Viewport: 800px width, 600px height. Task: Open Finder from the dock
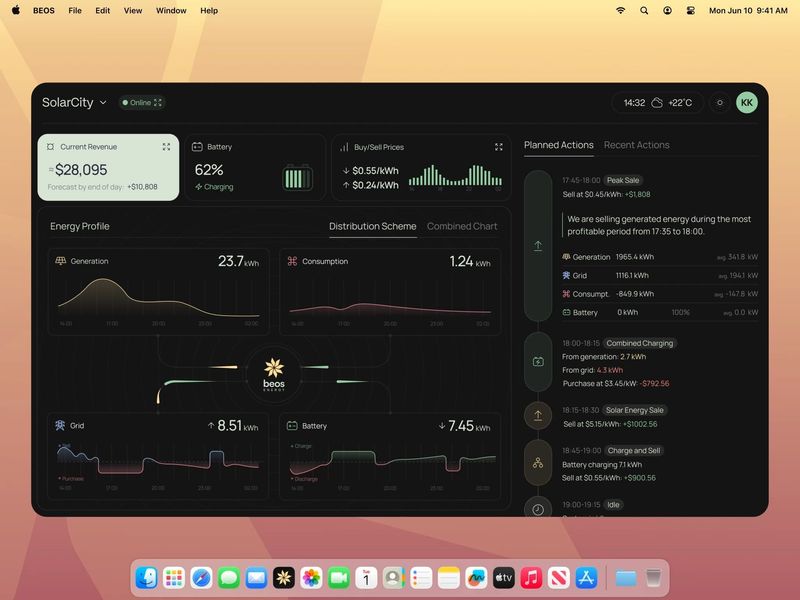146,578
